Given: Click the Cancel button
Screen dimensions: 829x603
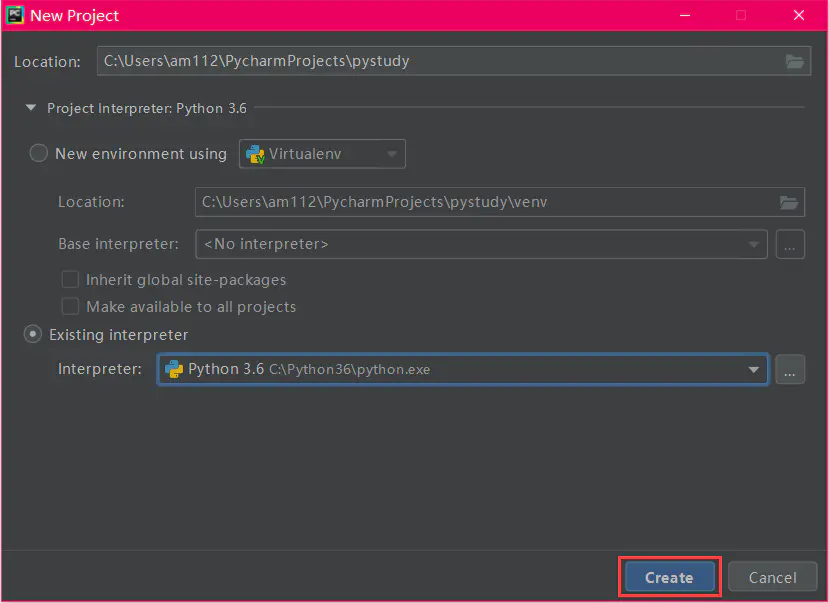Looking at the screenshot, I should coord(772,577).
